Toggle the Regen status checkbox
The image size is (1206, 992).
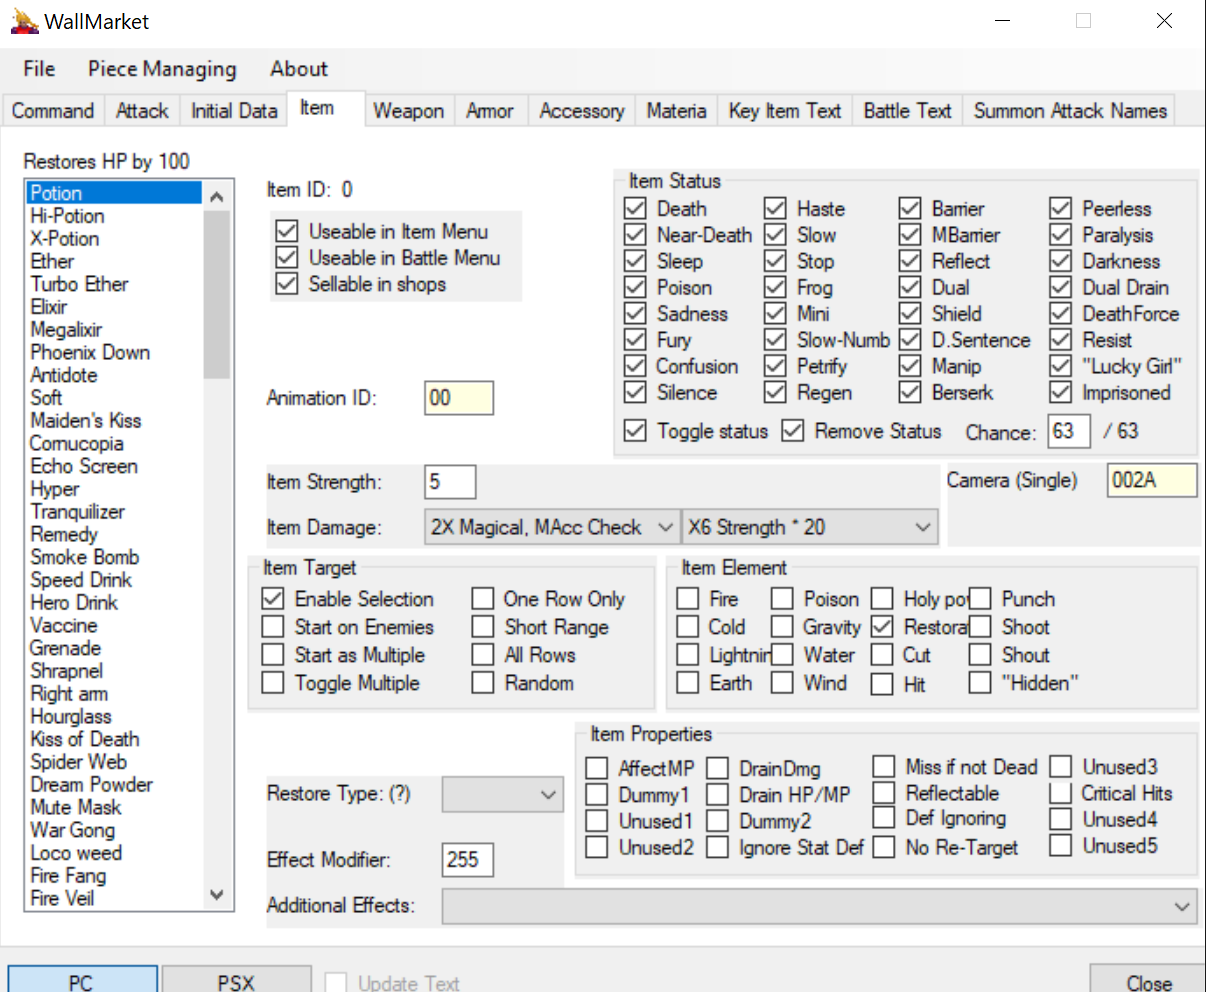pyautogui.click(x=775, y=392)
